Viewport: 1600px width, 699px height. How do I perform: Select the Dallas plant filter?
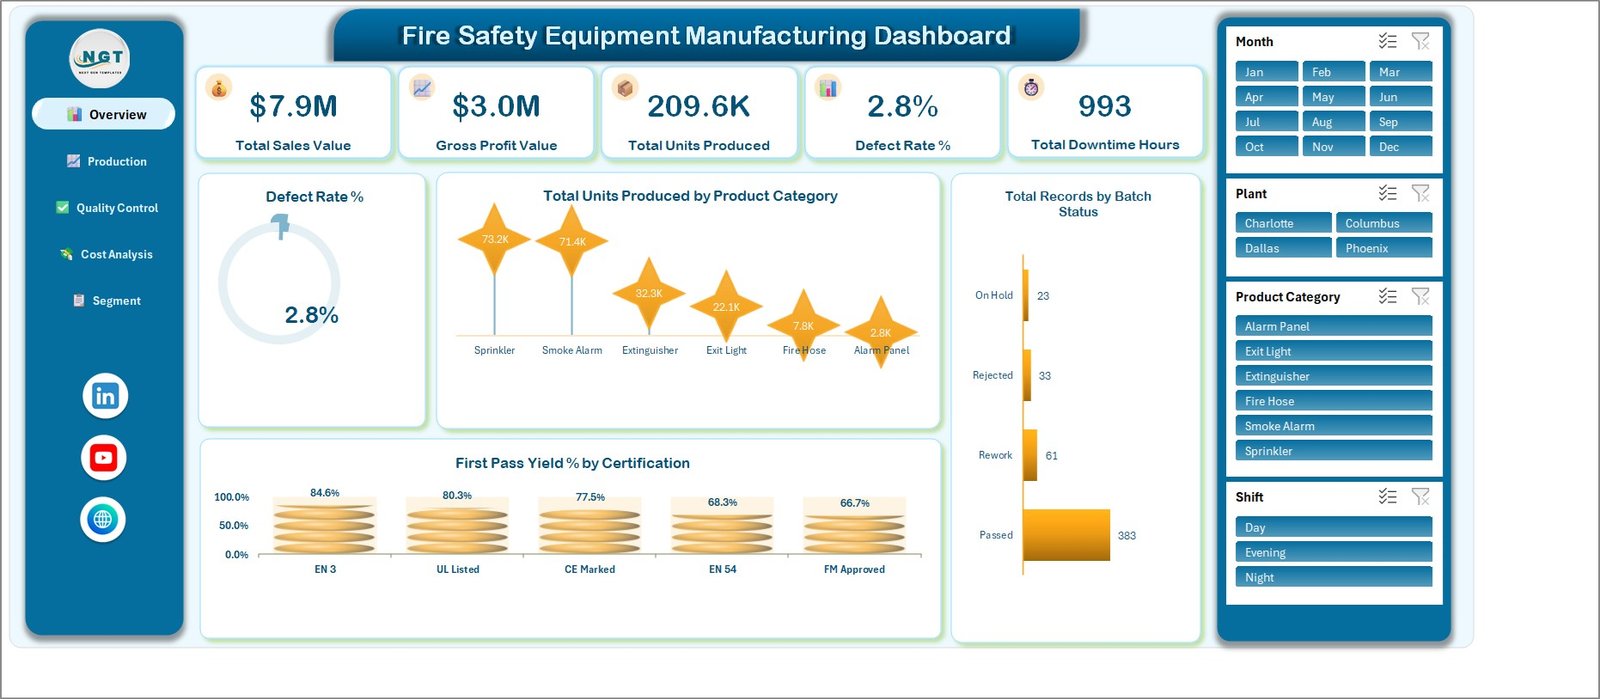[1284, 248]
